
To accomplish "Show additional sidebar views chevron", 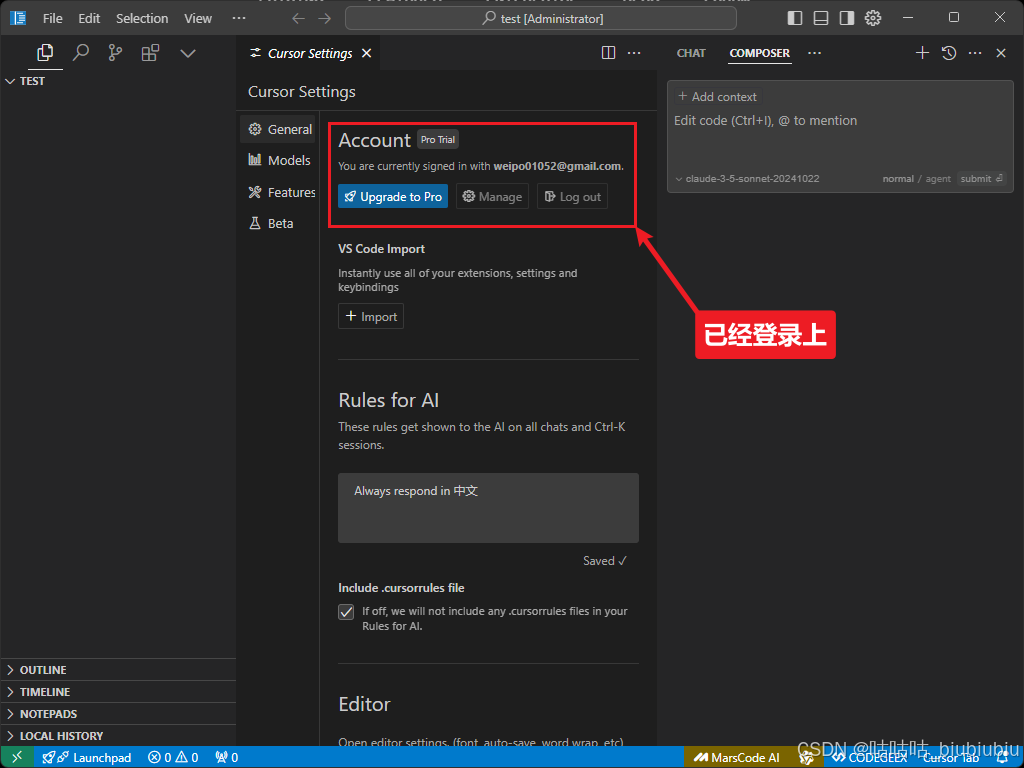I will pos(188,54).
